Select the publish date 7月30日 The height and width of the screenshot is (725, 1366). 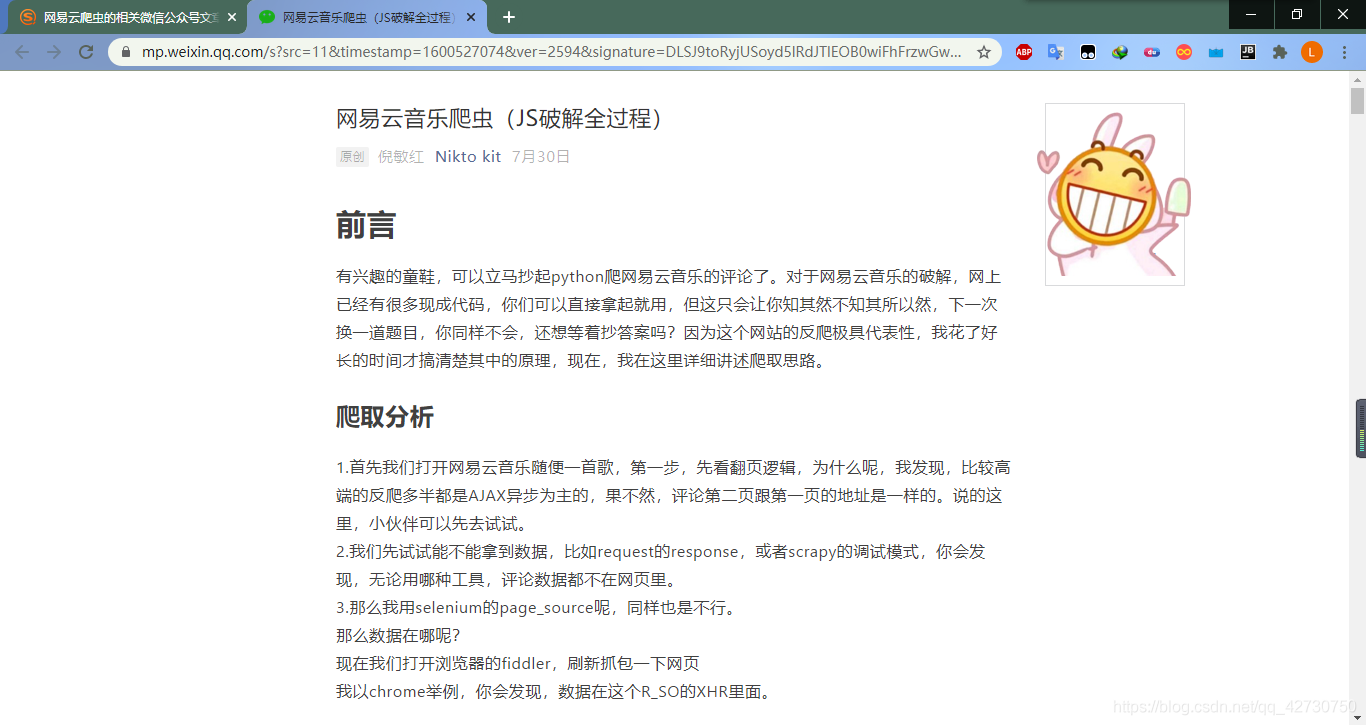pos(541,156)
